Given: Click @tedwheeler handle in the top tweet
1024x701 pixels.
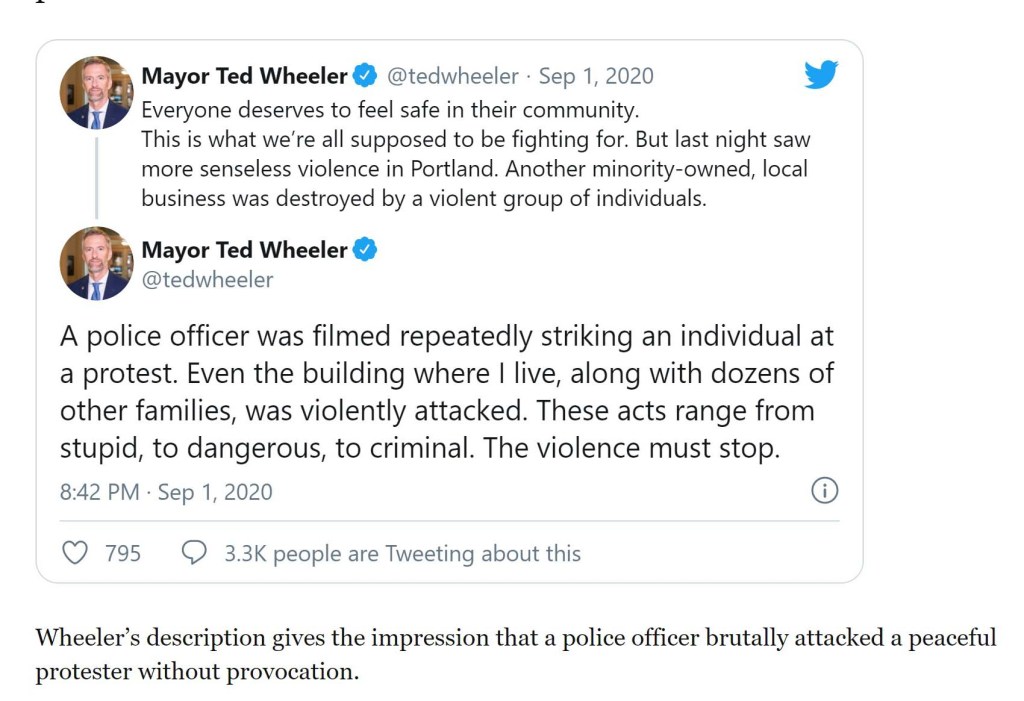Looking at the screenshot, I should pyautogui.click(x=452, y=76).
